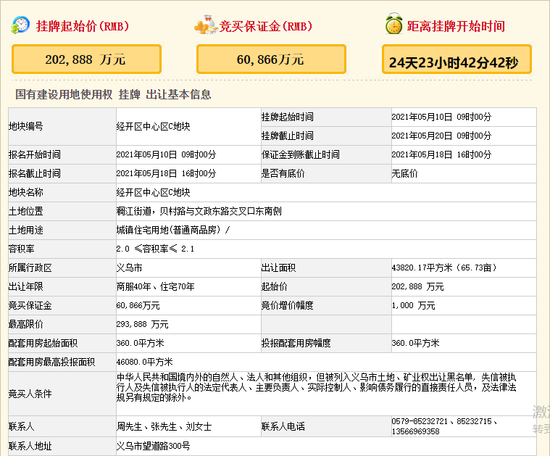The image size is (550, 456).
Task: Click the 距离挂牌开始时间 heading
Action: point(456,26)
